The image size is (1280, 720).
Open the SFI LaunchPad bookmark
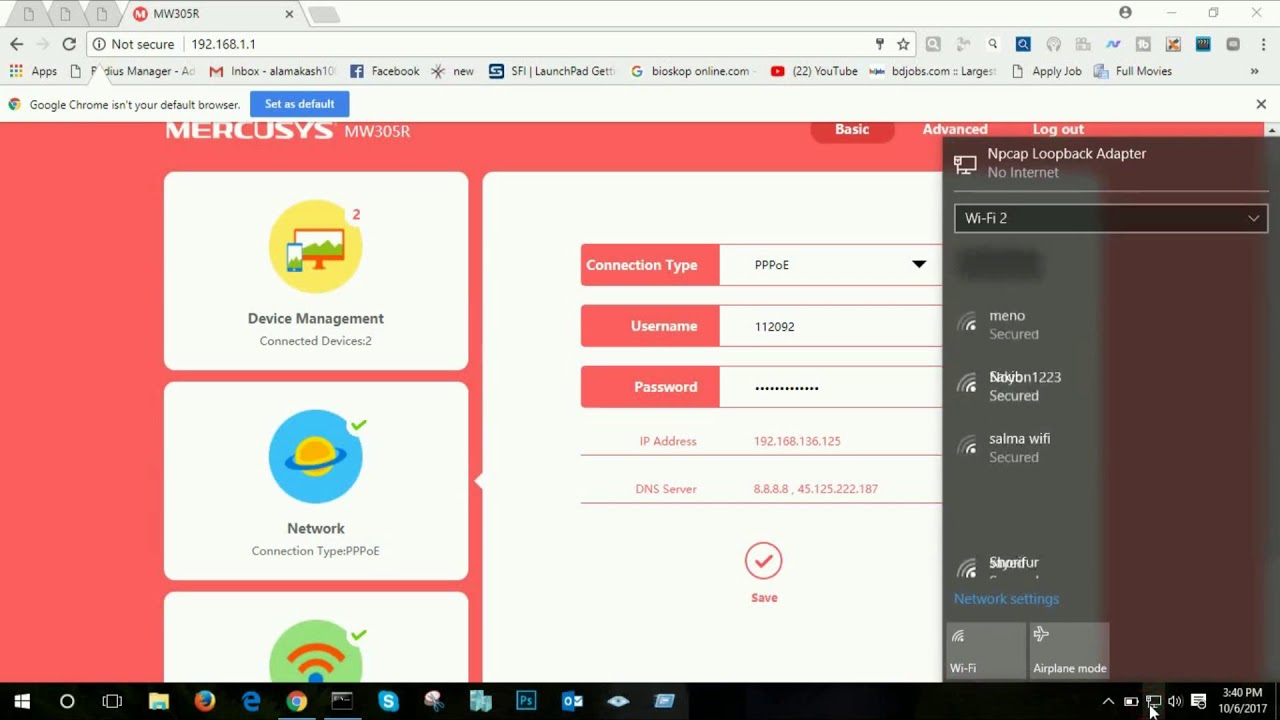pos(552,71)
